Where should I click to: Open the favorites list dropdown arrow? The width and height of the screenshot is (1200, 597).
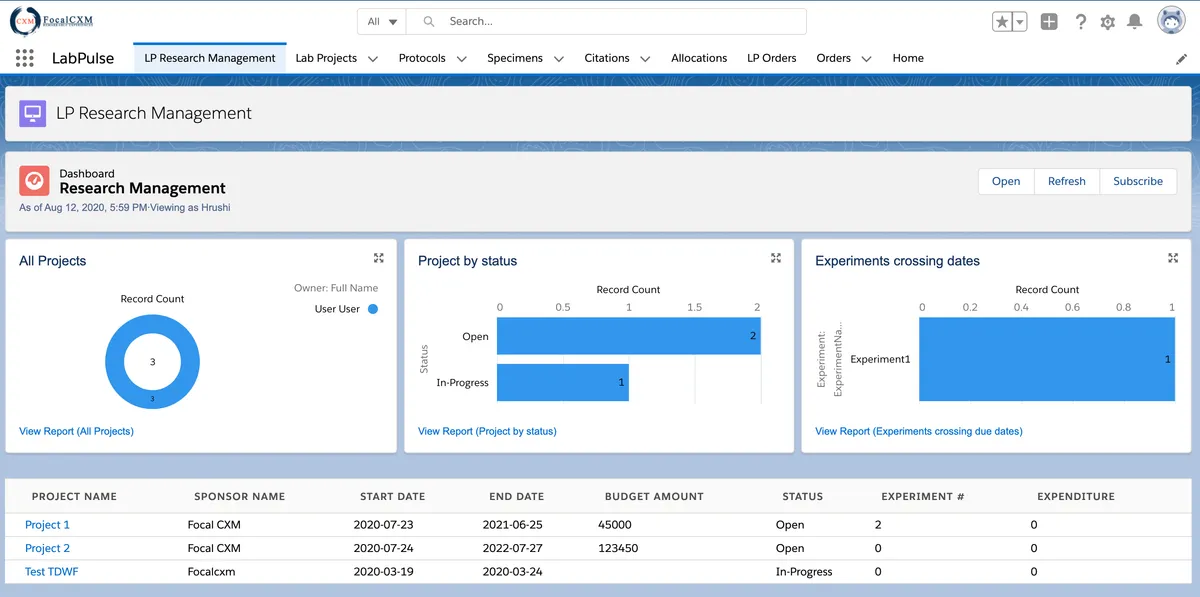tap(1019, 21)
